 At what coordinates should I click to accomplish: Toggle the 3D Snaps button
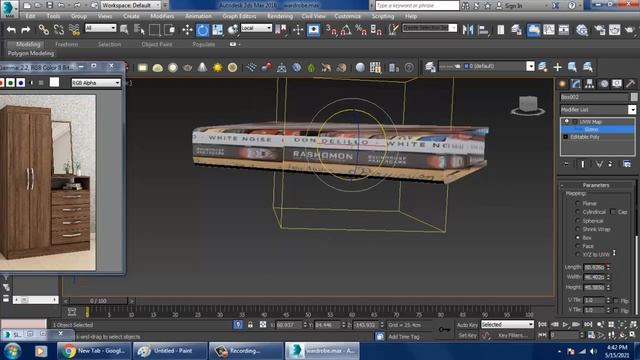point(331,30)
